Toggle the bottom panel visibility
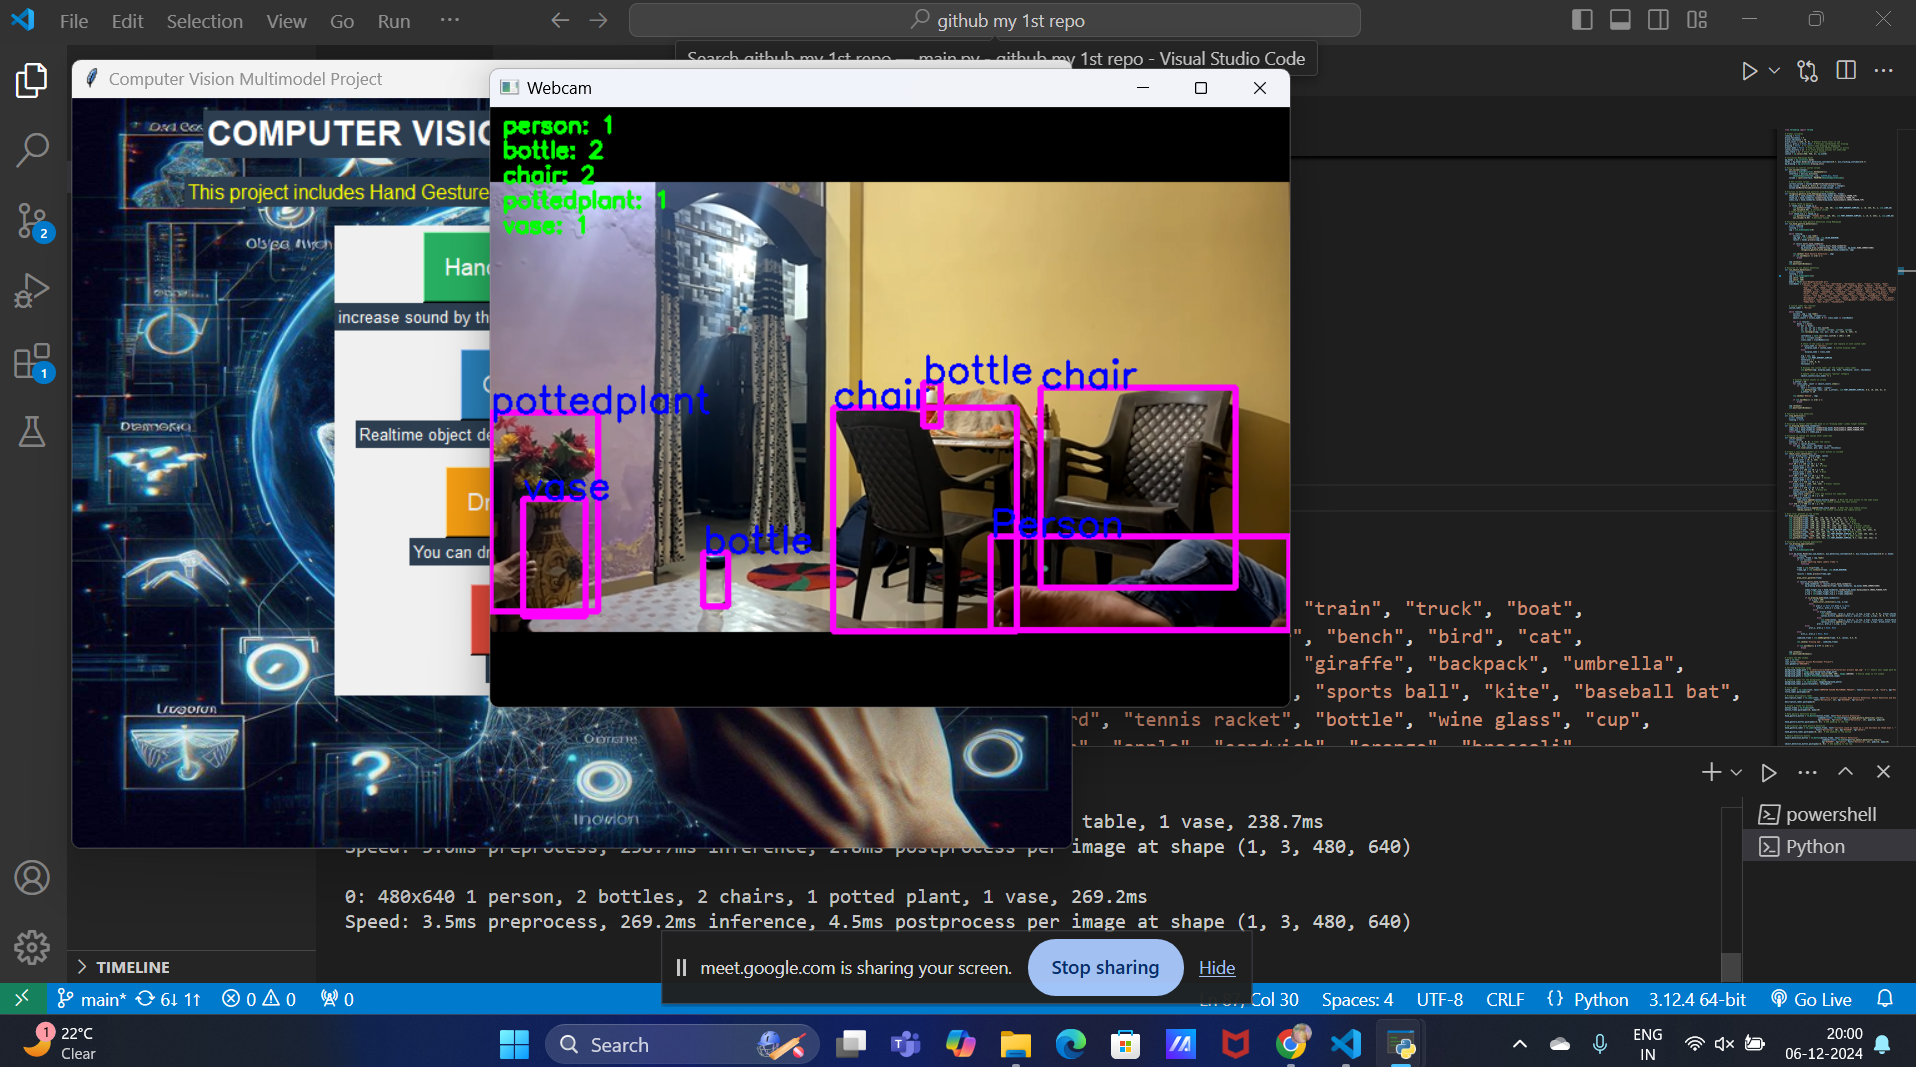Image resolution: width=1916 pixels, height=1067 pixels. point(1620,20)
